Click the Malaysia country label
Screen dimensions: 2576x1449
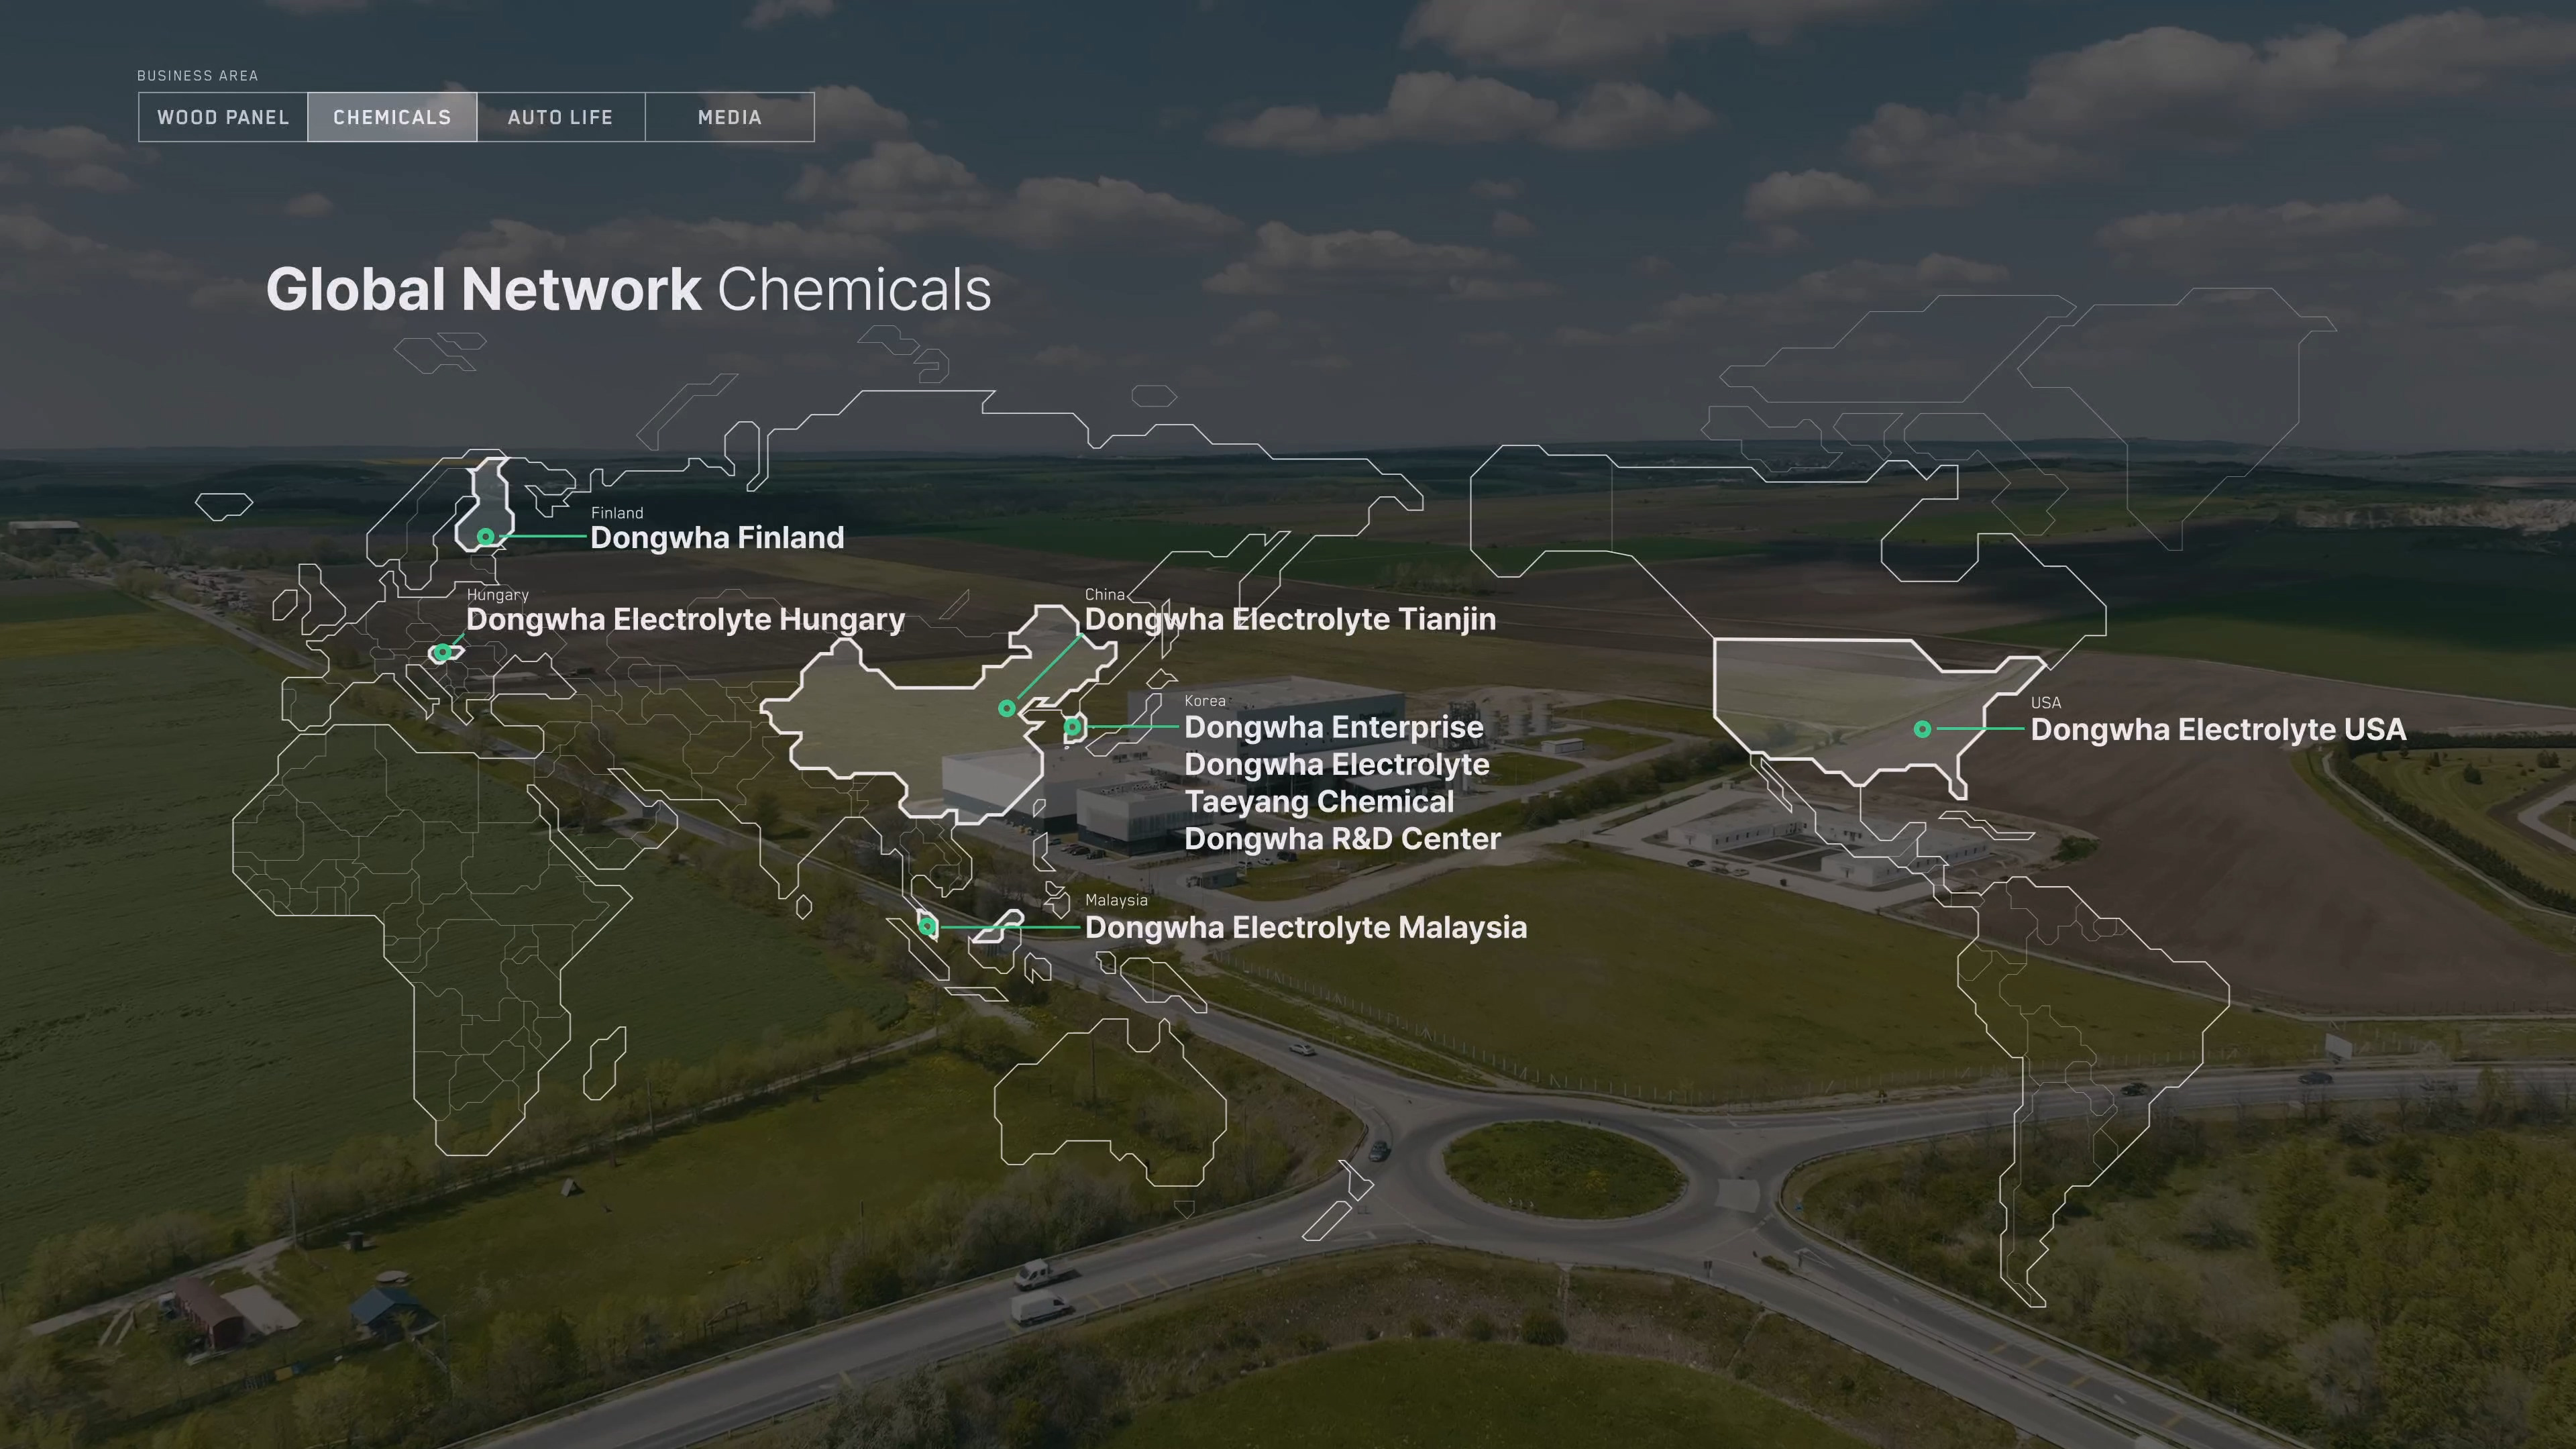pyautogui.click(x=1116, y=900)
